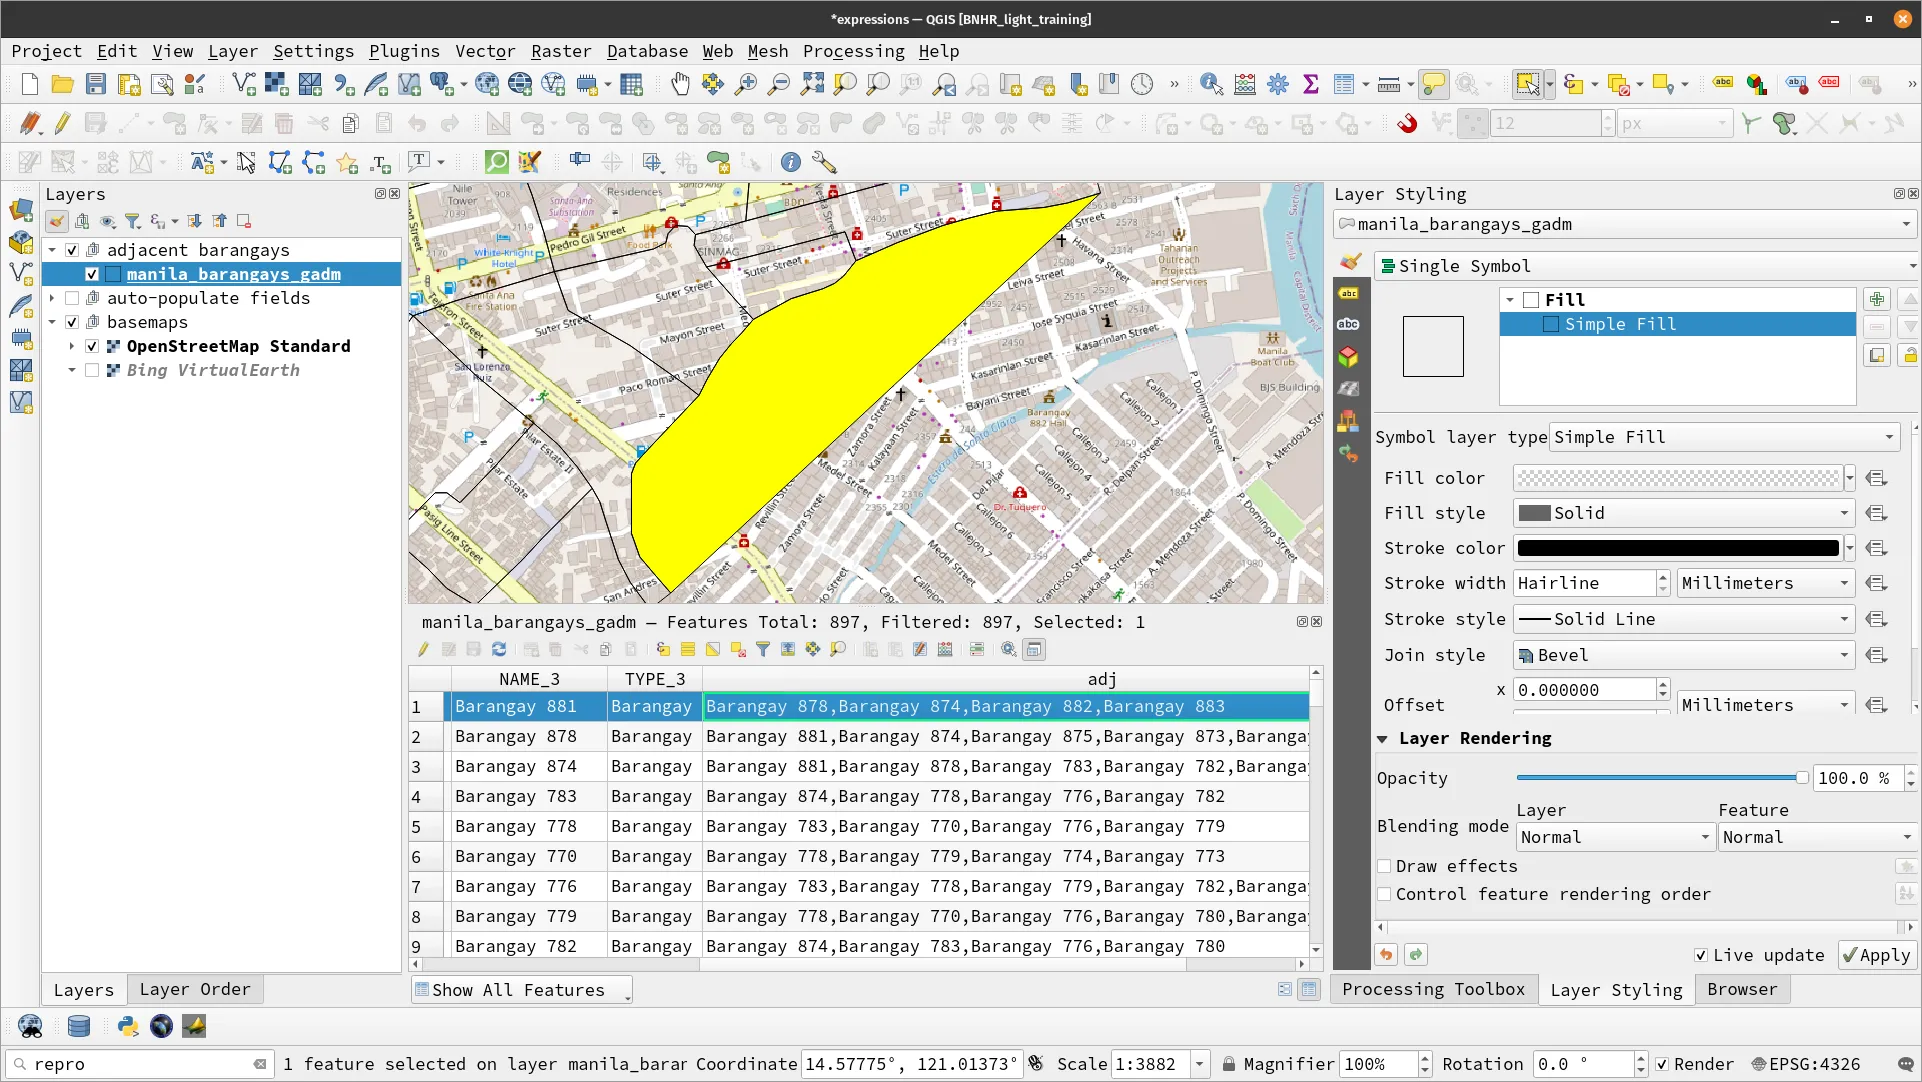Toggle visibility of OpenStreetMap Standard layer
Screen dimensions: 1922x1082
[x=92, y=346]
